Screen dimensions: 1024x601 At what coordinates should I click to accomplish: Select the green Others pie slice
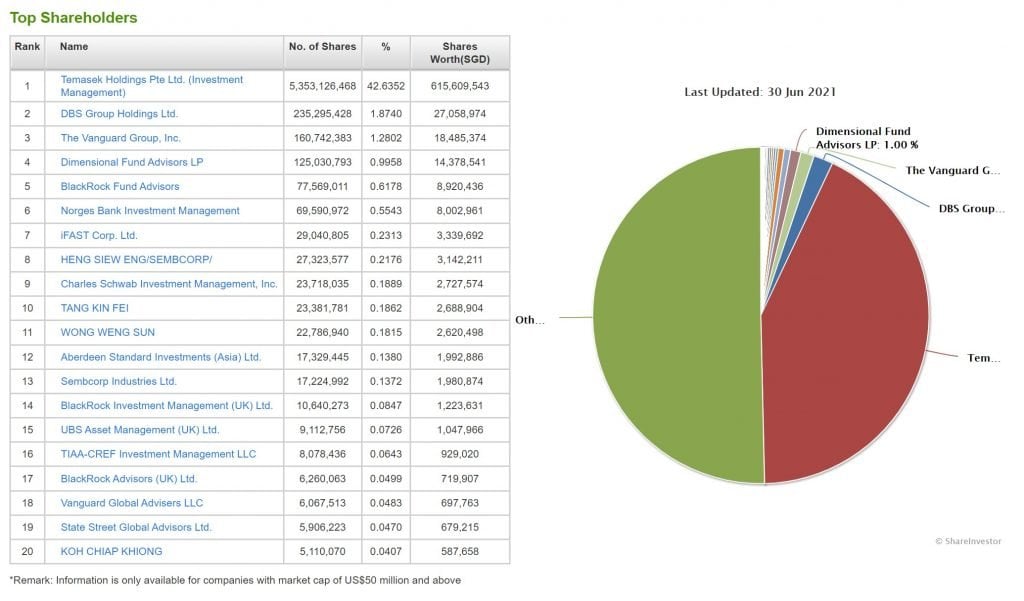click(x=679, y=314)
